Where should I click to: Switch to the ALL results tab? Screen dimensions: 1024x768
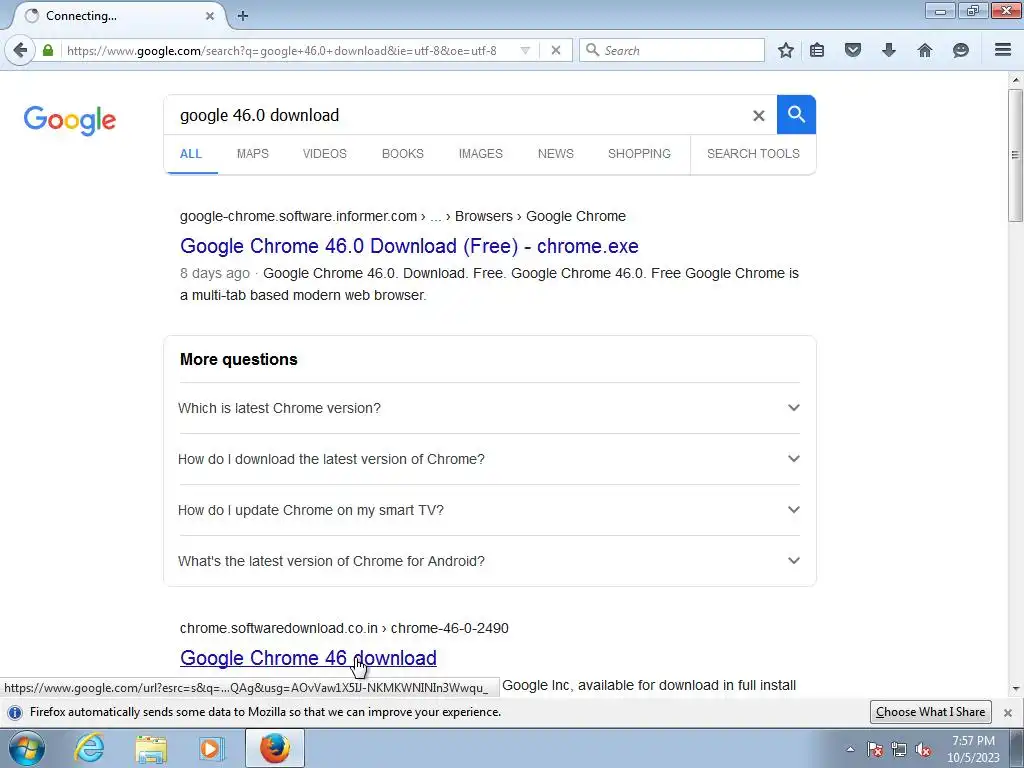point(191,153)
